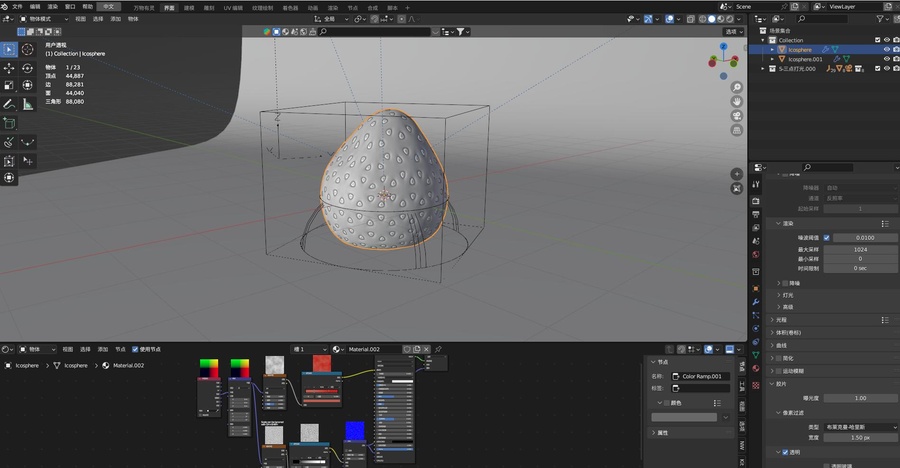Click the 曝光度 1.00 slider field
The width and height of the screenshot is (900, 468).
(860, 398)
